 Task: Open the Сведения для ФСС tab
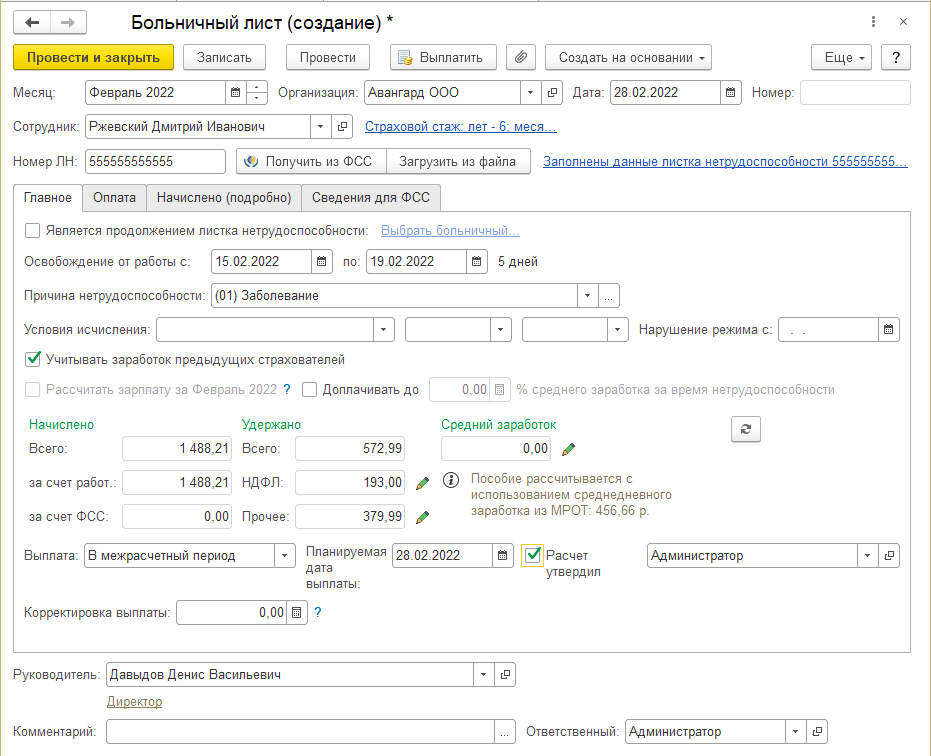coord(370,198)
